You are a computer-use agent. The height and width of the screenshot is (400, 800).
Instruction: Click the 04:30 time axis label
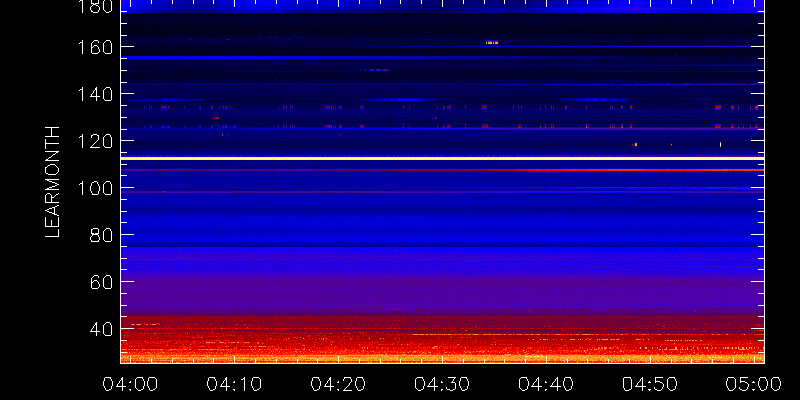pos(442,384)
